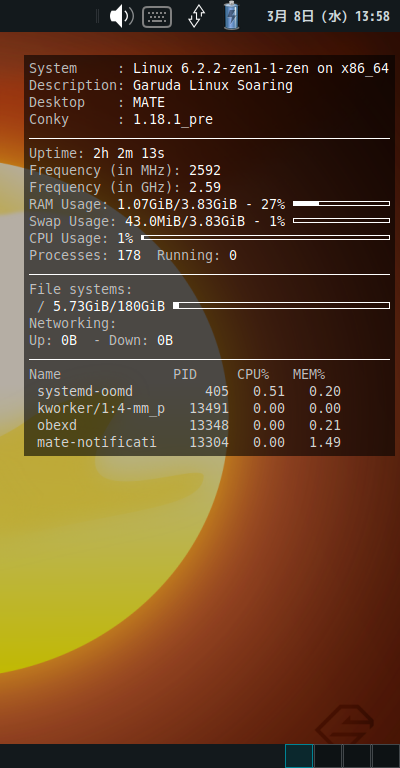Switch to the fourth workspace
This screenshot has height=768, width=400.
[x=385, y=756]
